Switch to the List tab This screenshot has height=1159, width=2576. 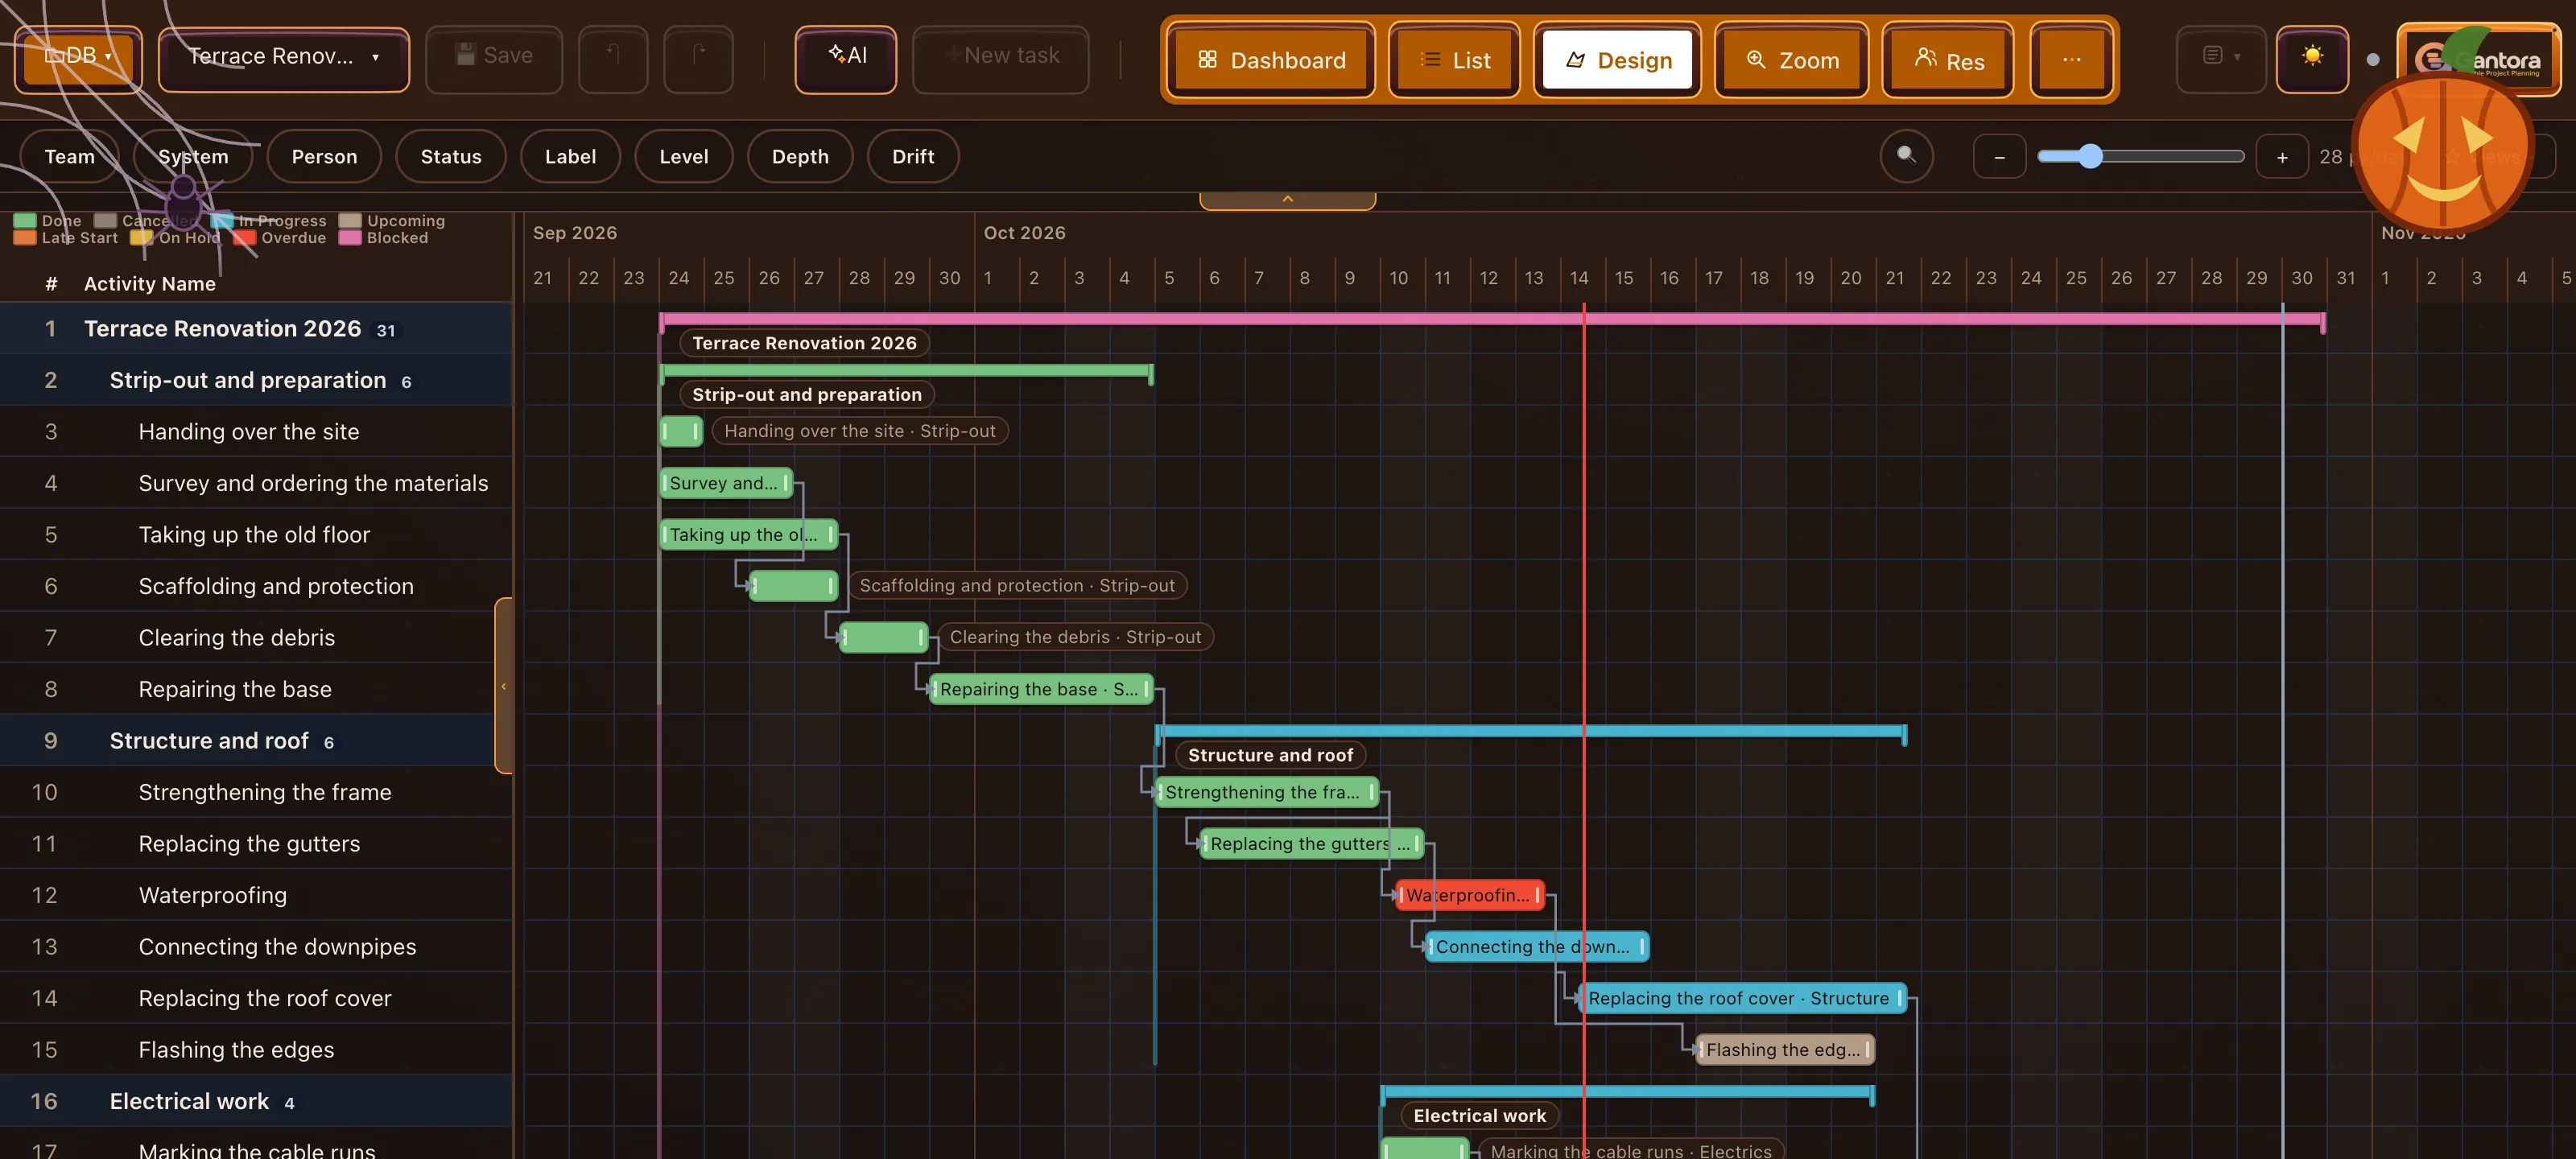(1455, 60)
